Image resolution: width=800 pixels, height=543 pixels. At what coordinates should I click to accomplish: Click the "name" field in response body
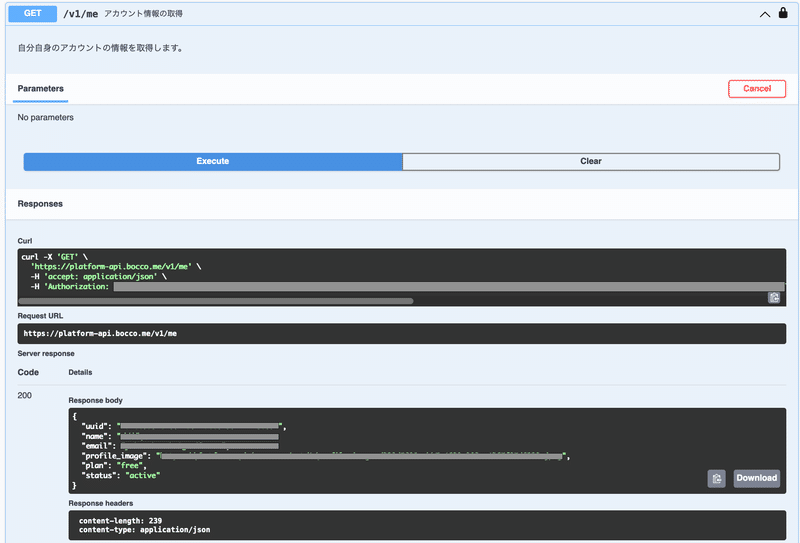180,436
